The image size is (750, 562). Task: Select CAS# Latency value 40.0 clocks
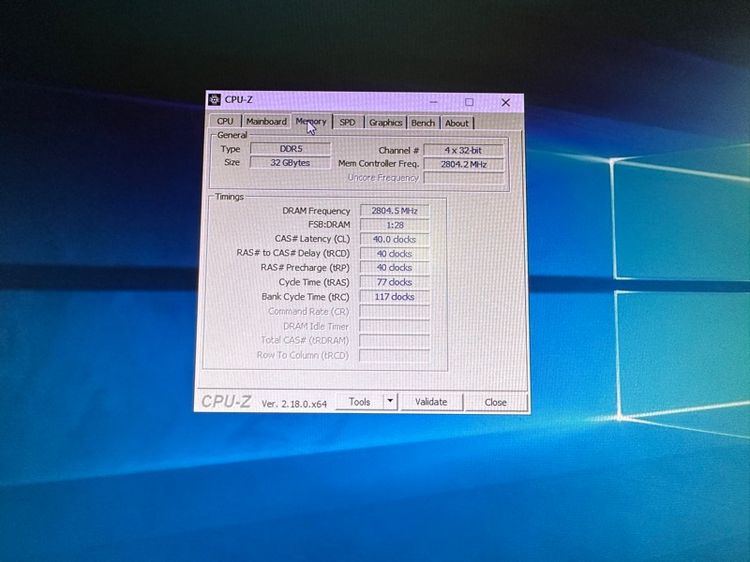[x=395, y=239]
